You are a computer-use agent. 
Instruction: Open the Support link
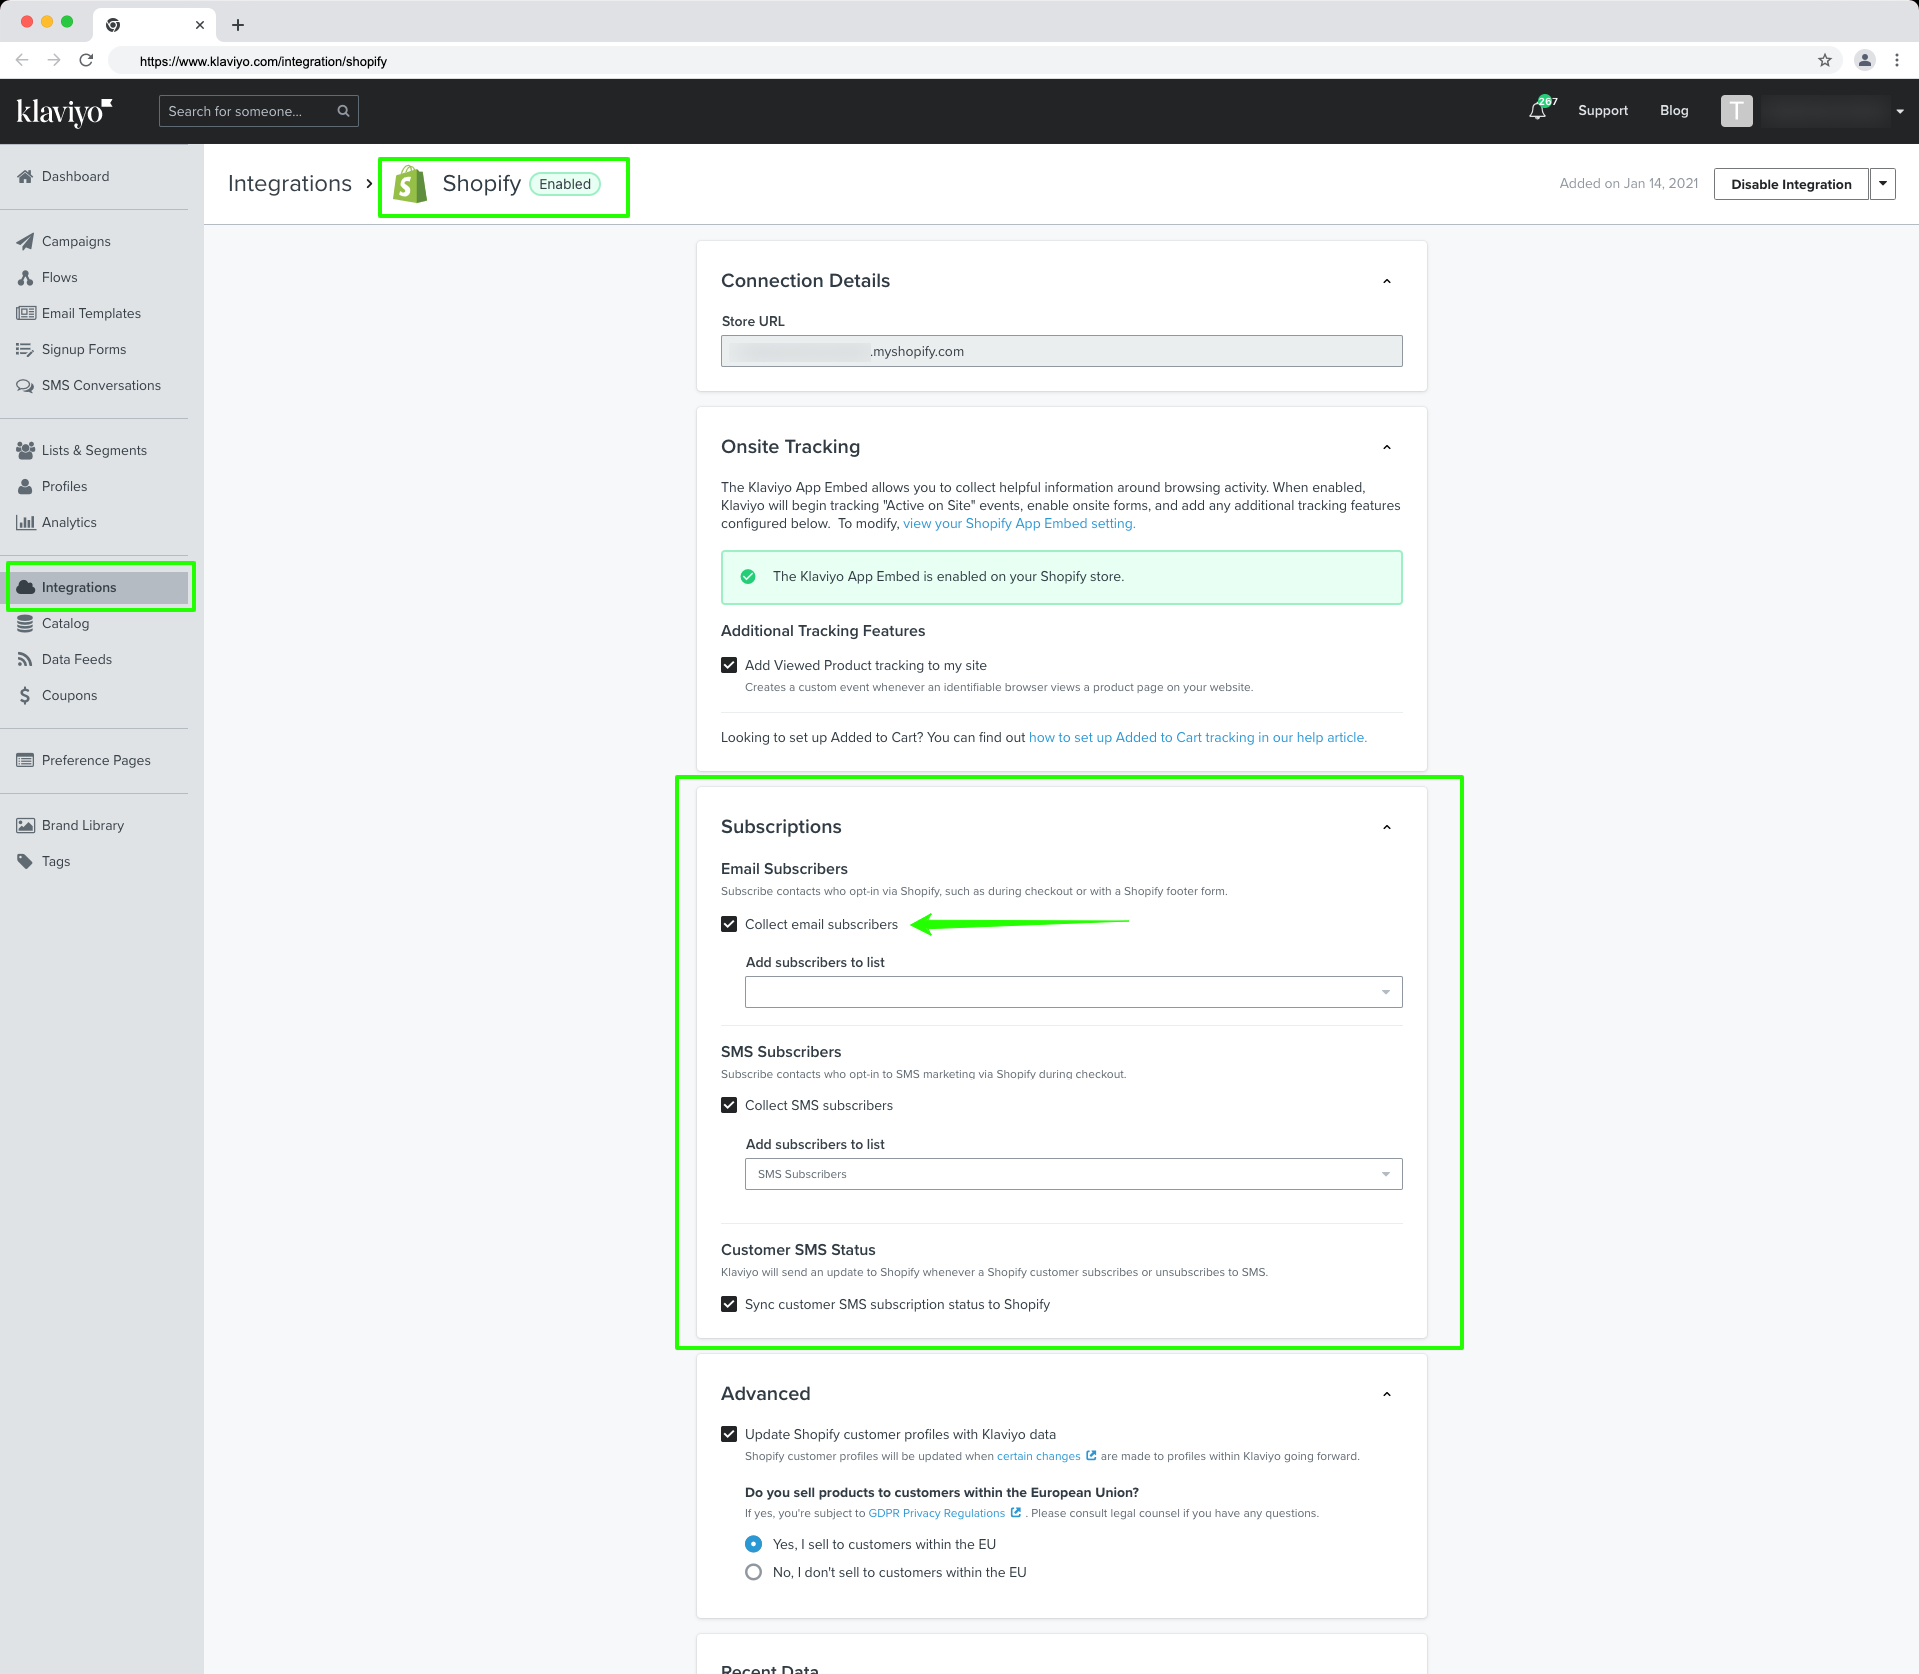(x=1603, y=110)
